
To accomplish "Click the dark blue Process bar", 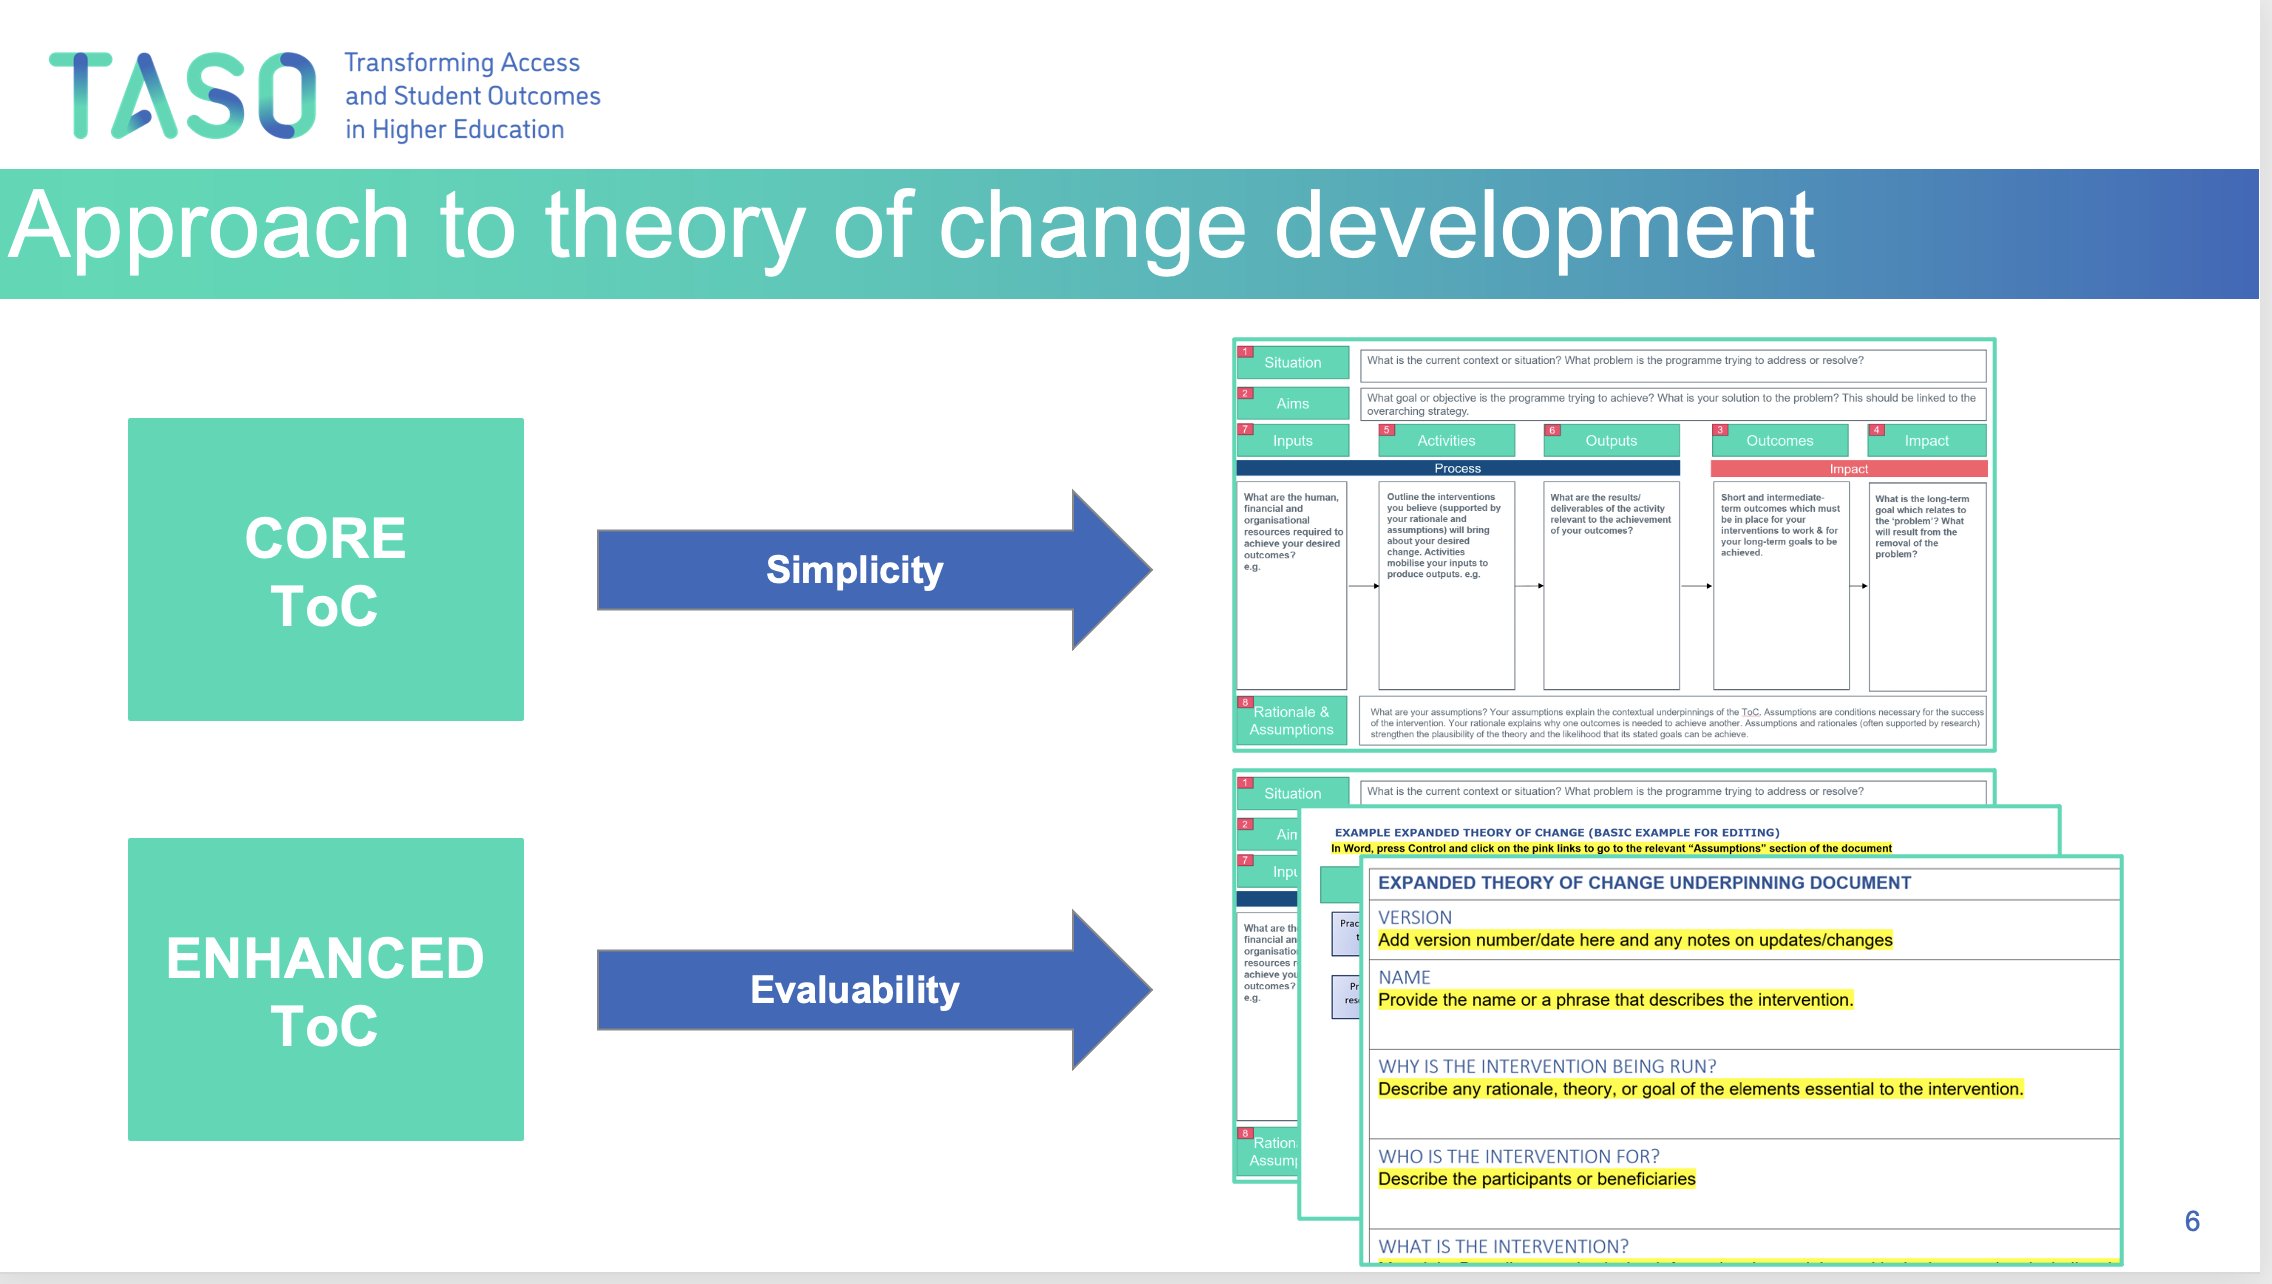I will (1457, 468).
